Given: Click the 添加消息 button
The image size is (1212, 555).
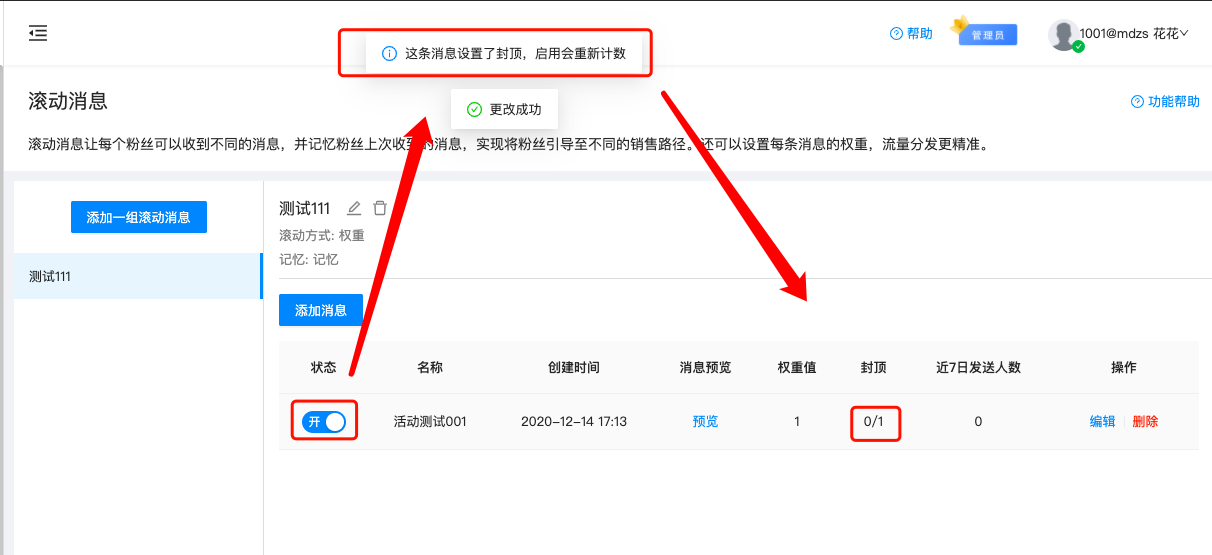Looking at the screenshot, I should tap(321, 310).
